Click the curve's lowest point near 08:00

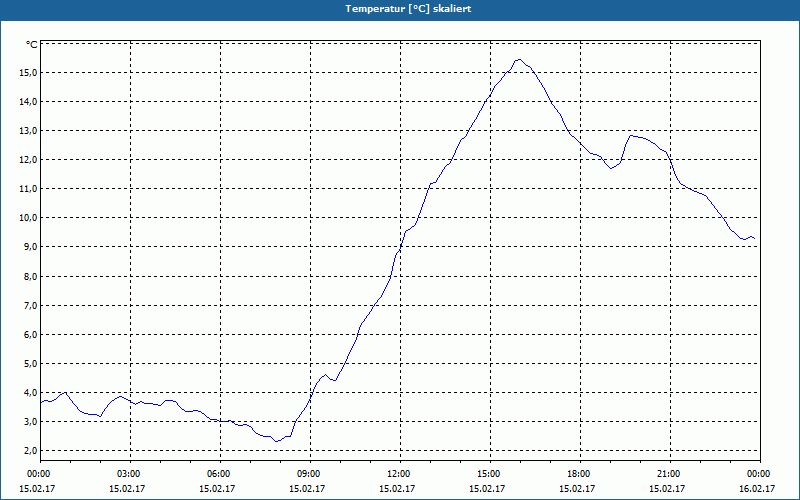[x=277, y=441]
